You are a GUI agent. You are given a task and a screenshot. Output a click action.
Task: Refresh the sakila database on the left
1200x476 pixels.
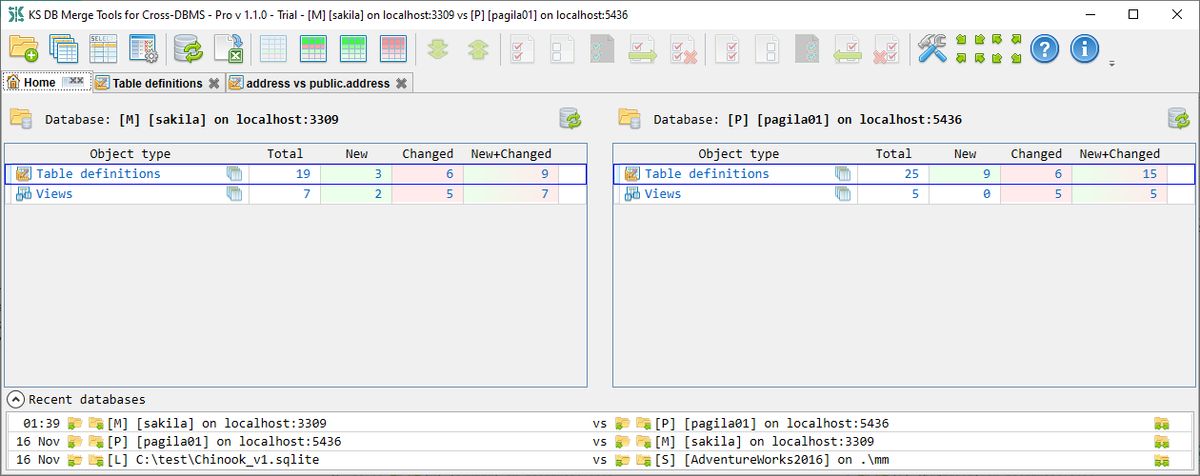click(x=570, y=119)
